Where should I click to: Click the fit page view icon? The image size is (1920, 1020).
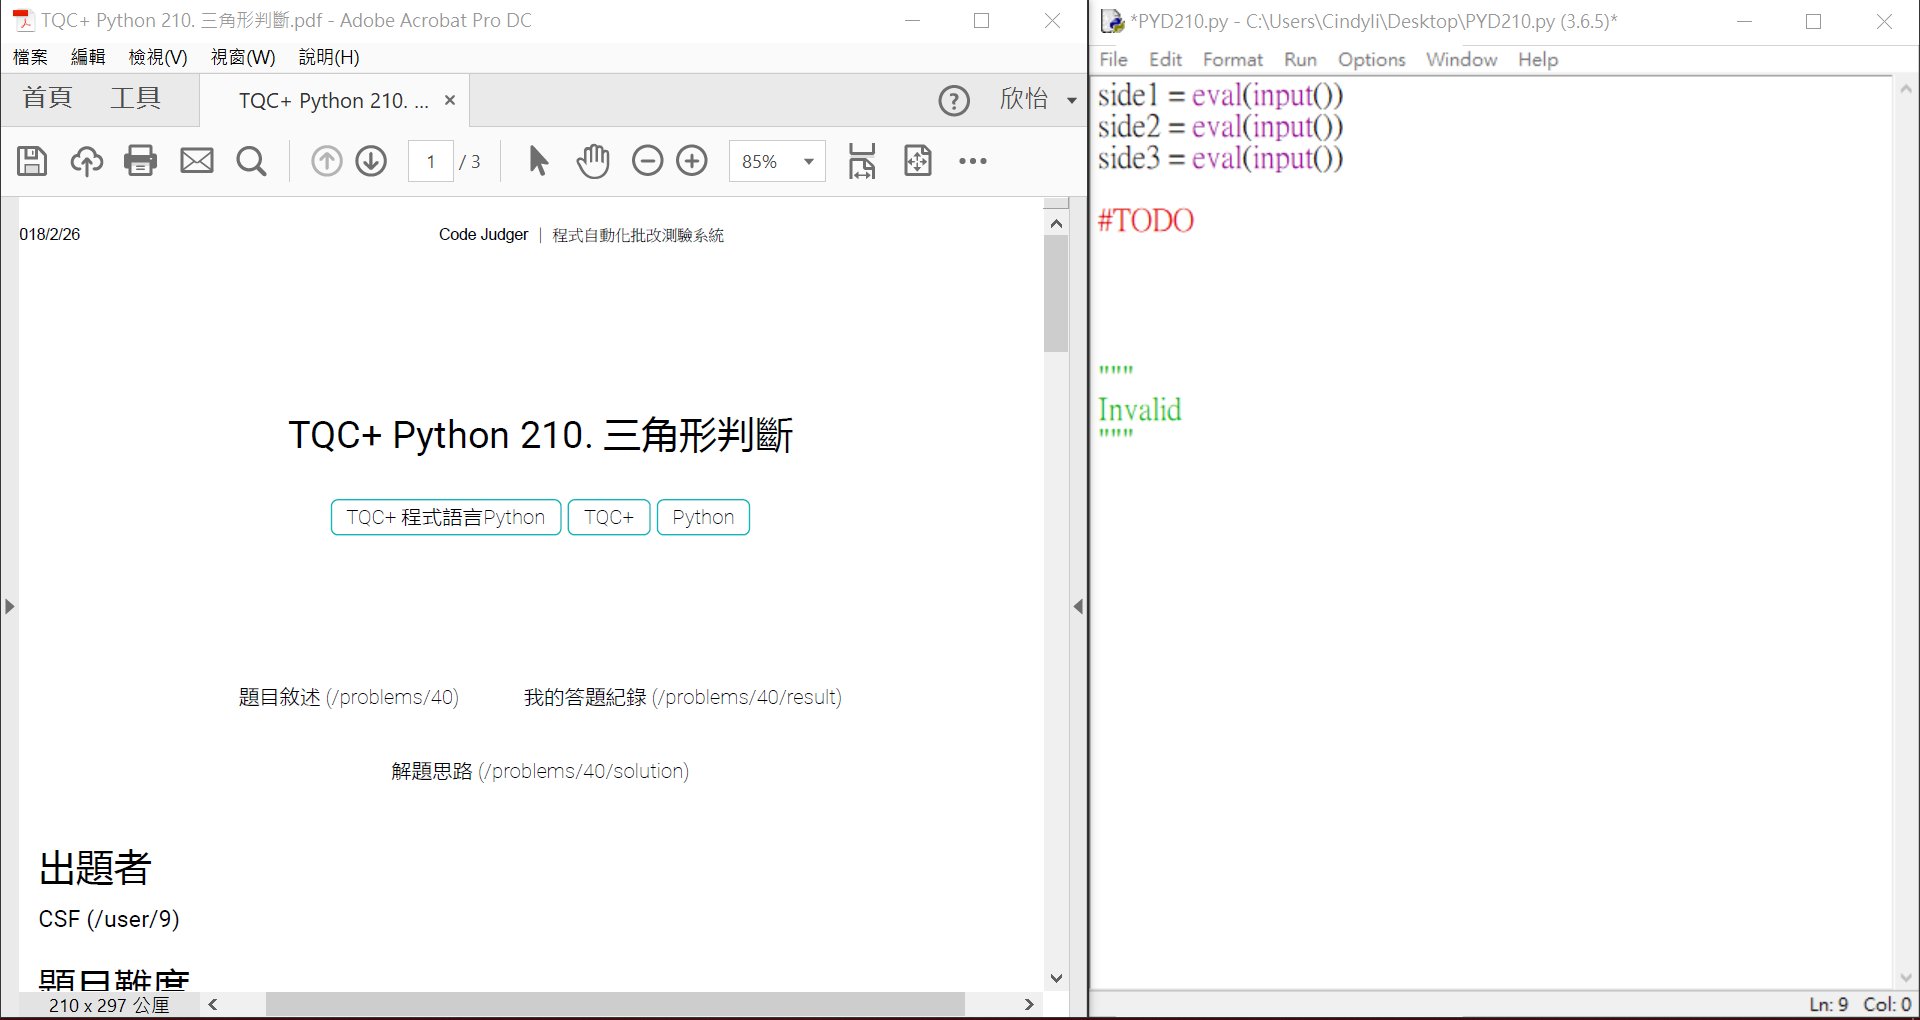tap(917, 160)
